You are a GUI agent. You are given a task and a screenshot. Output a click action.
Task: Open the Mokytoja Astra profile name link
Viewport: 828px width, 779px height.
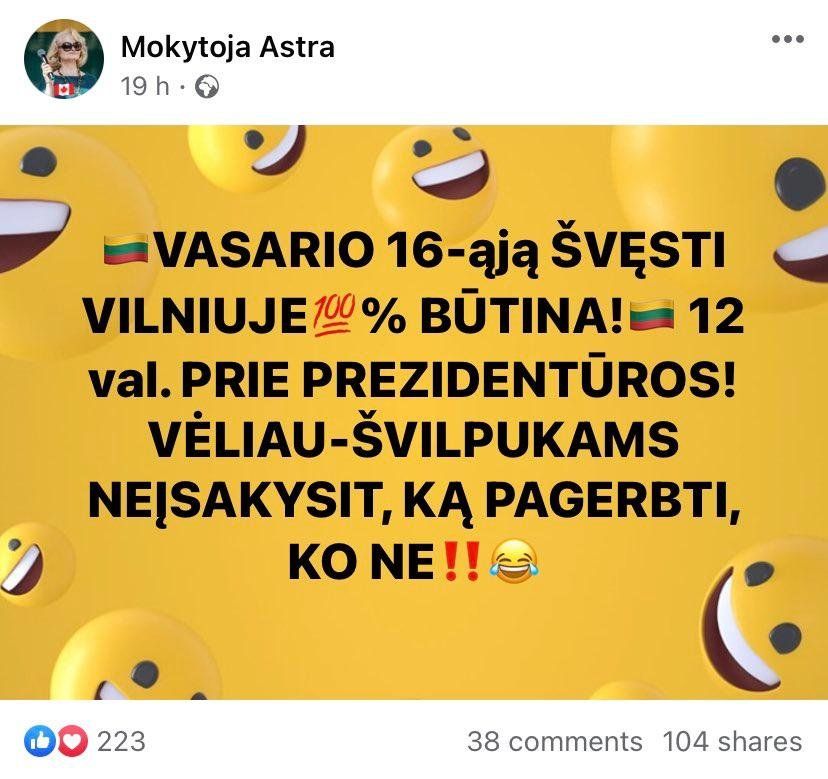[228, 46]
